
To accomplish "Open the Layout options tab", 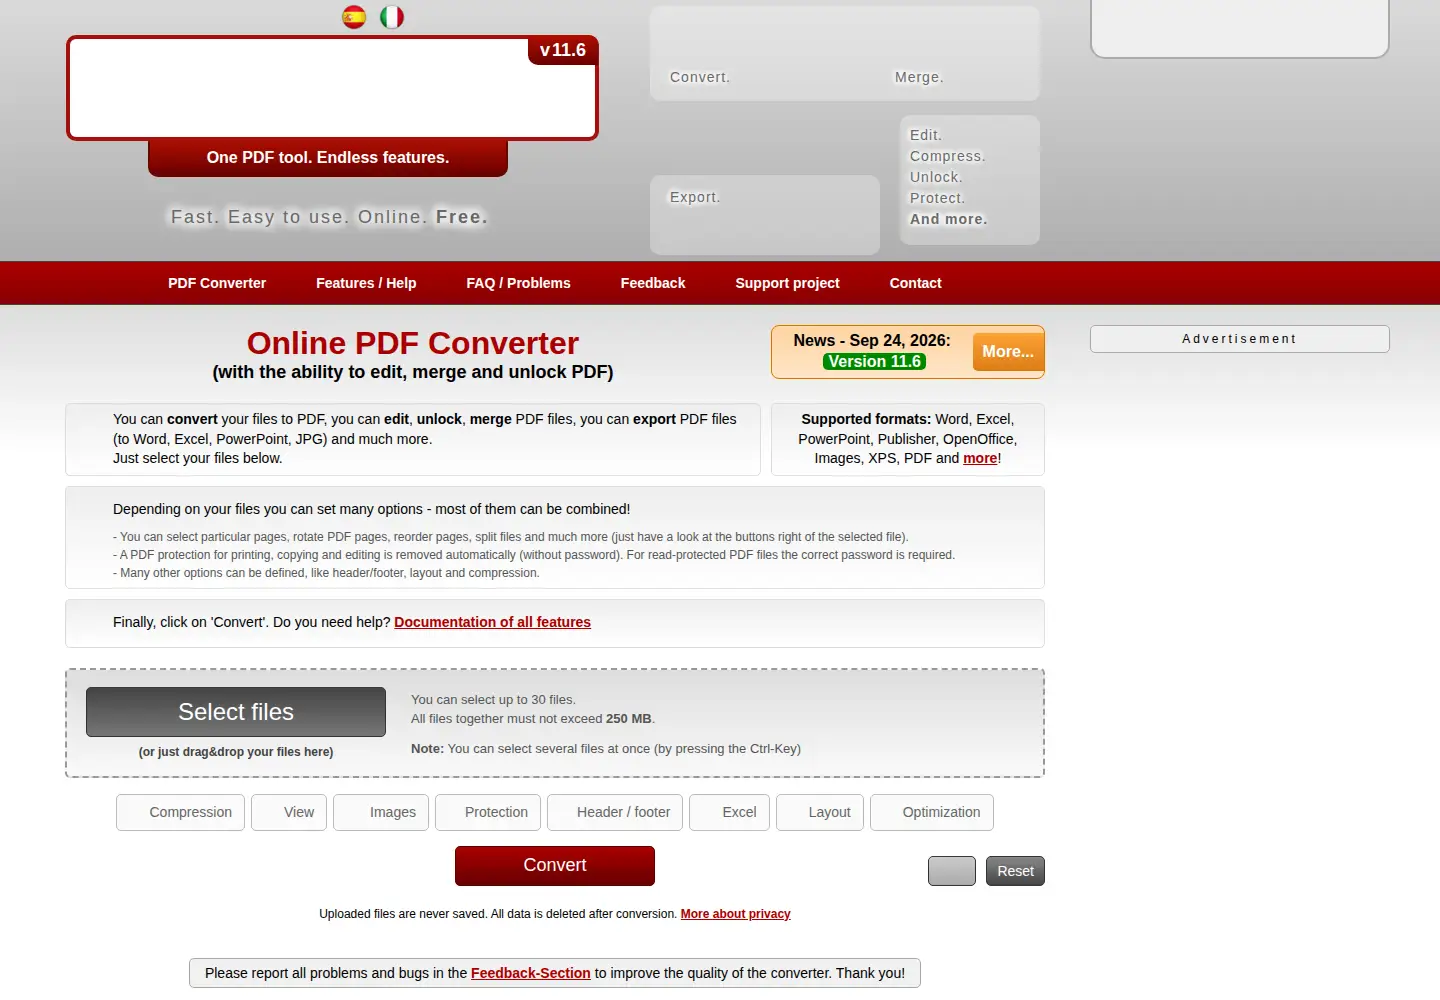I will click(820, 812).
